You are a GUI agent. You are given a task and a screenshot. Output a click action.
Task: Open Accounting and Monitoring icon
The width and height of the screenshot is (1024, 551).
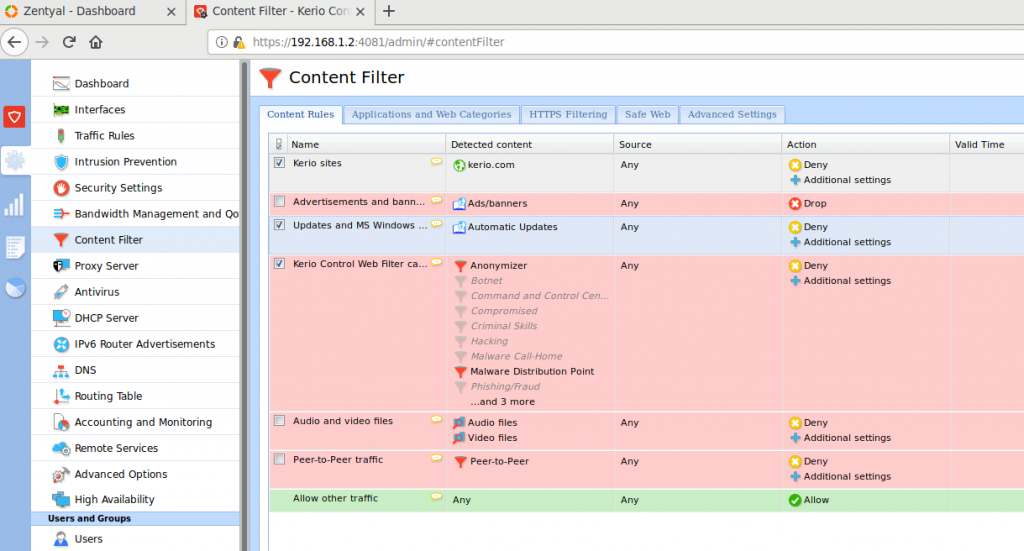click(x=61, y=422)
